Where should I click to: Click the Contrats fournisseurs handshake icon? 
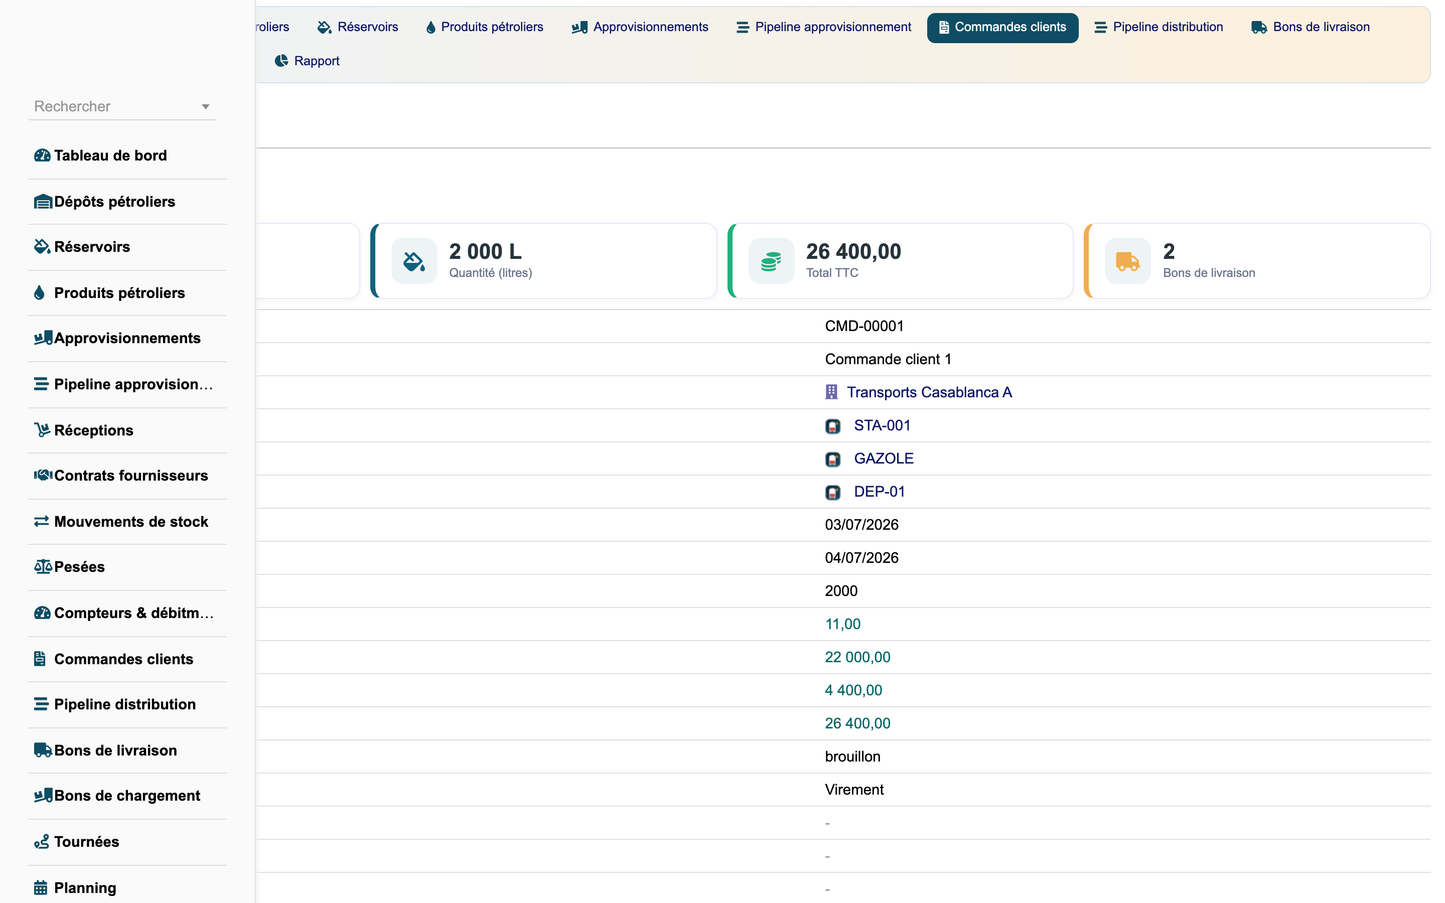tap(43, 476)
